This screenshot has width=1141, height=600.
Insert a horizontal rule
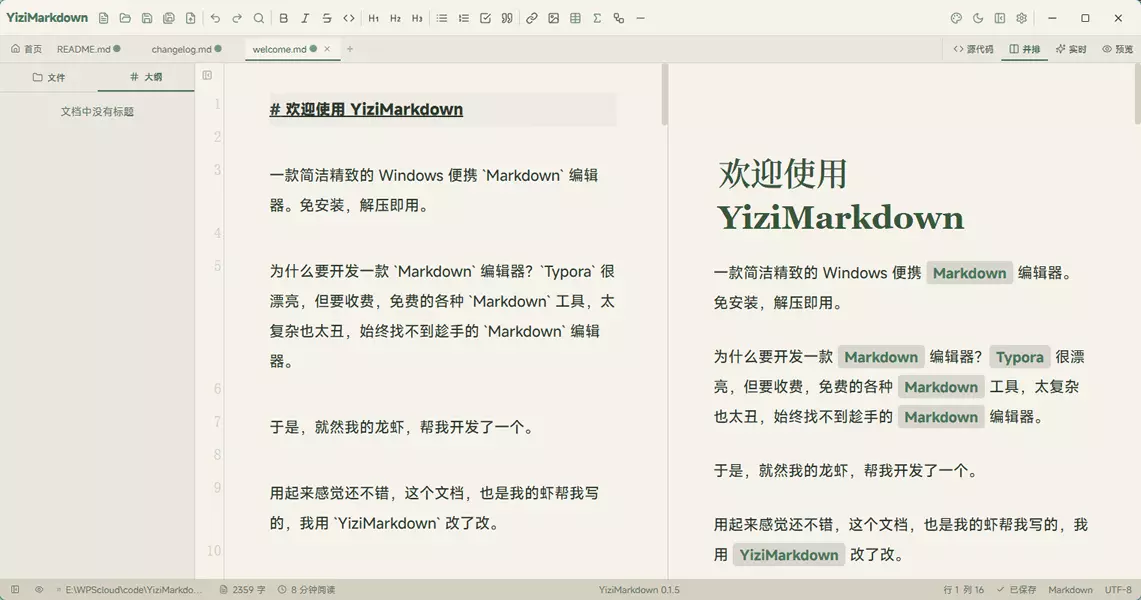click(640, 18)
